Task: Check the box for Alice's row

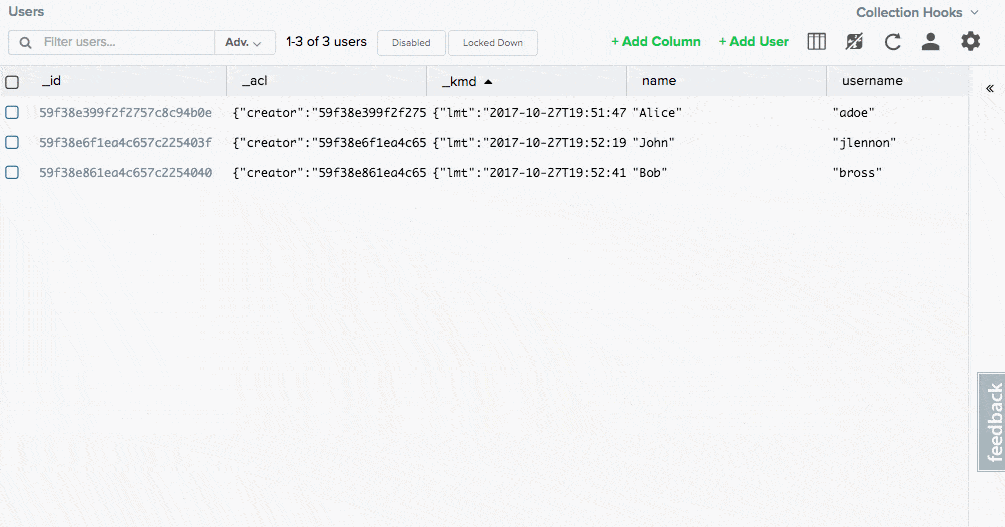Action: pos(12,113)
